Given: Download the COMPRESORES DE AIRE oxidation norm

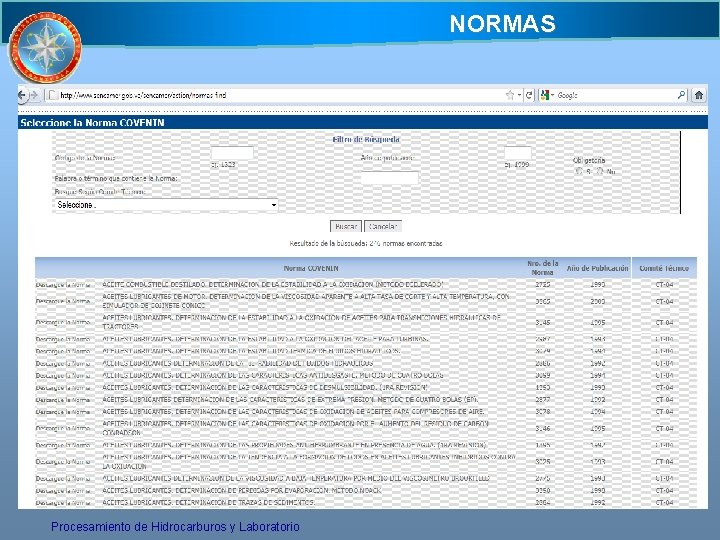Looking at the screenshot, I should click(63, 412).
